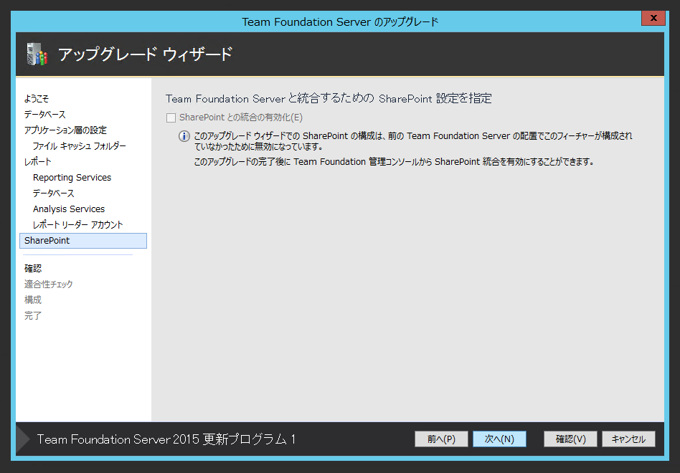Click the 適合性チェック step
680x473 pixels.
click(x=48, y=284)
